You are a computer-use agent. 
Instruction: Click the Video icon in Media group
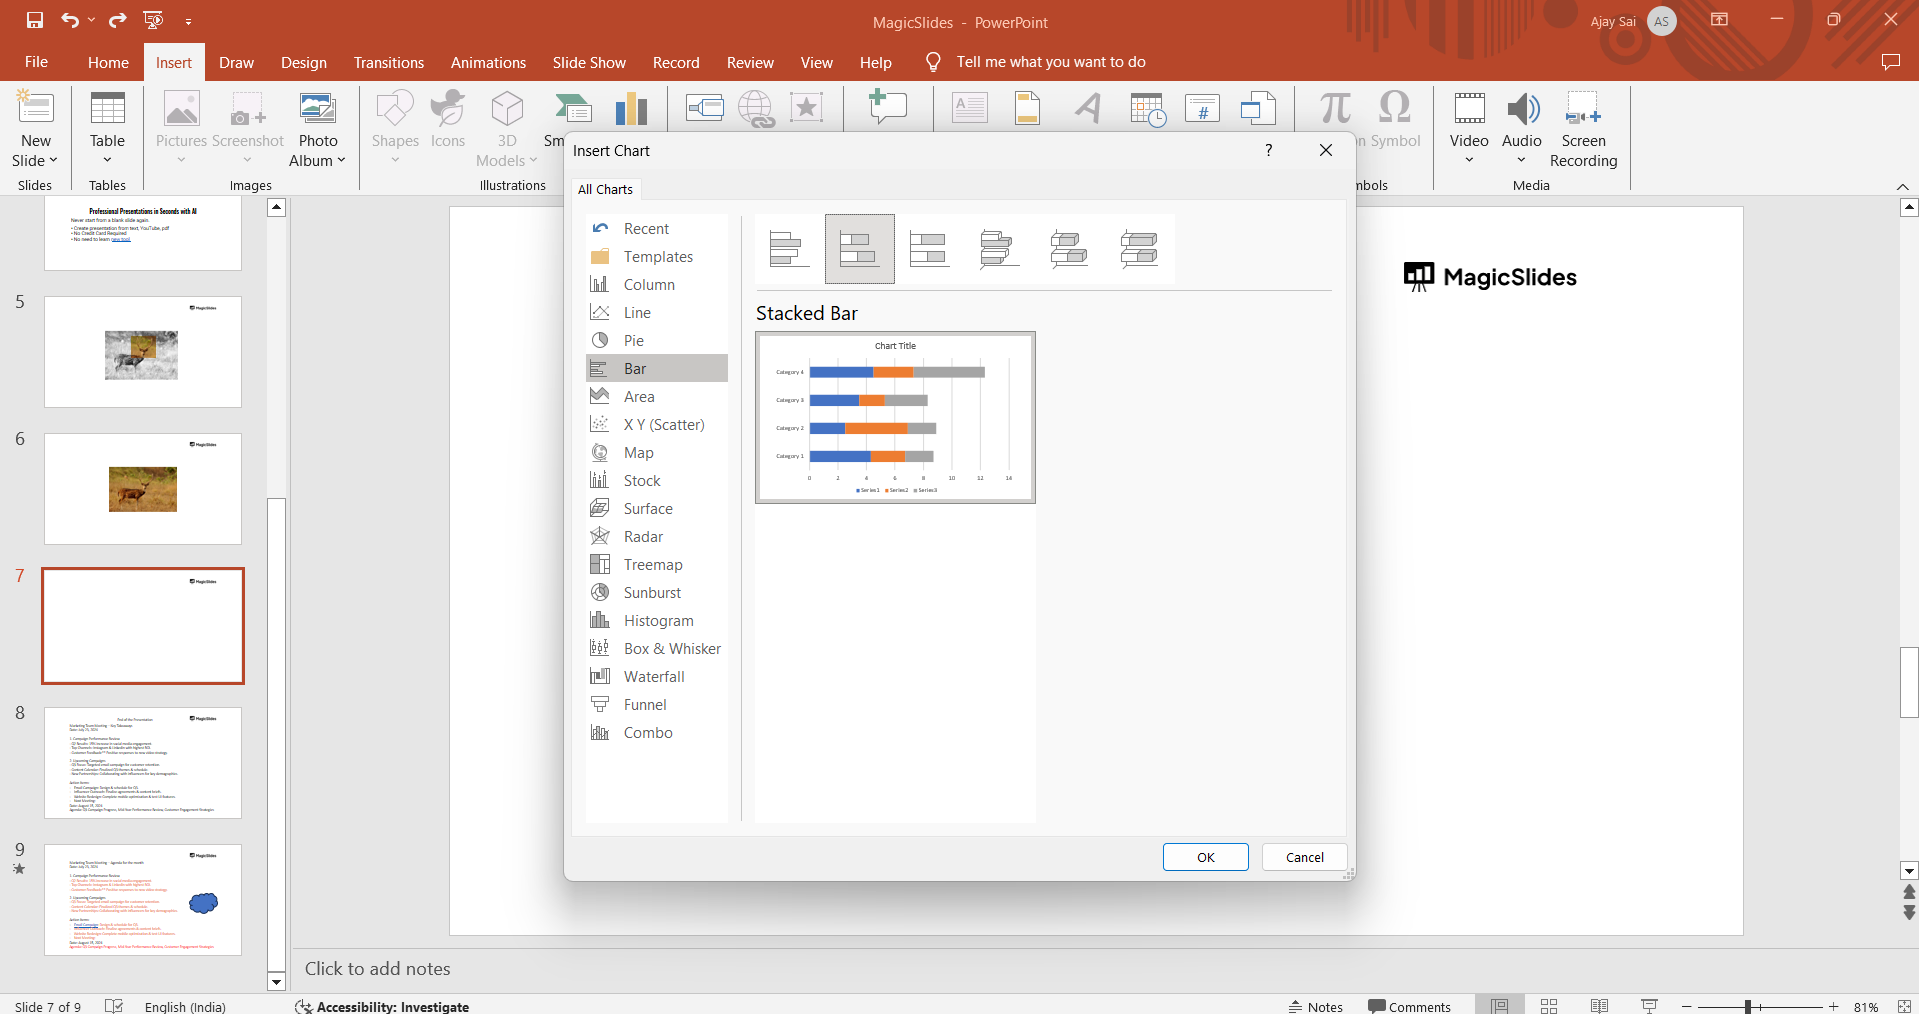pos(1469,110)
